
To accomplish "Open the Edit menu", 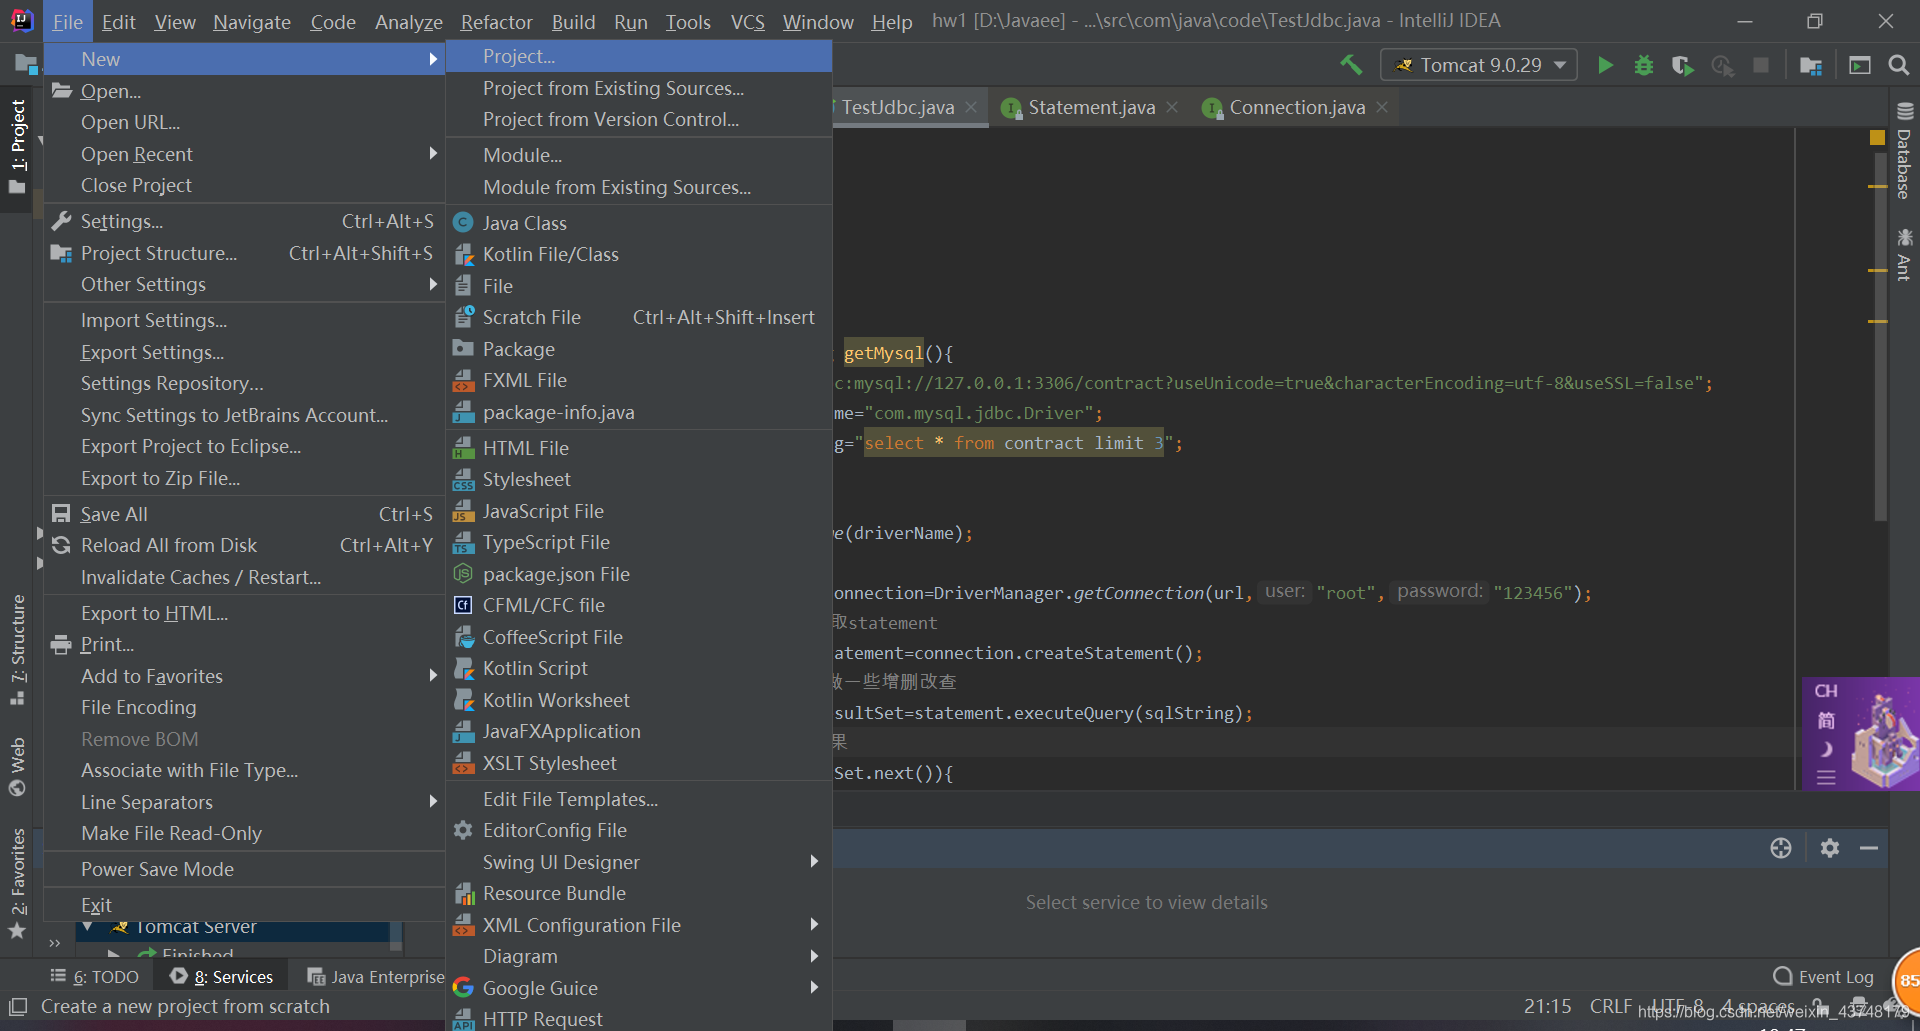I will pos(118,21).
